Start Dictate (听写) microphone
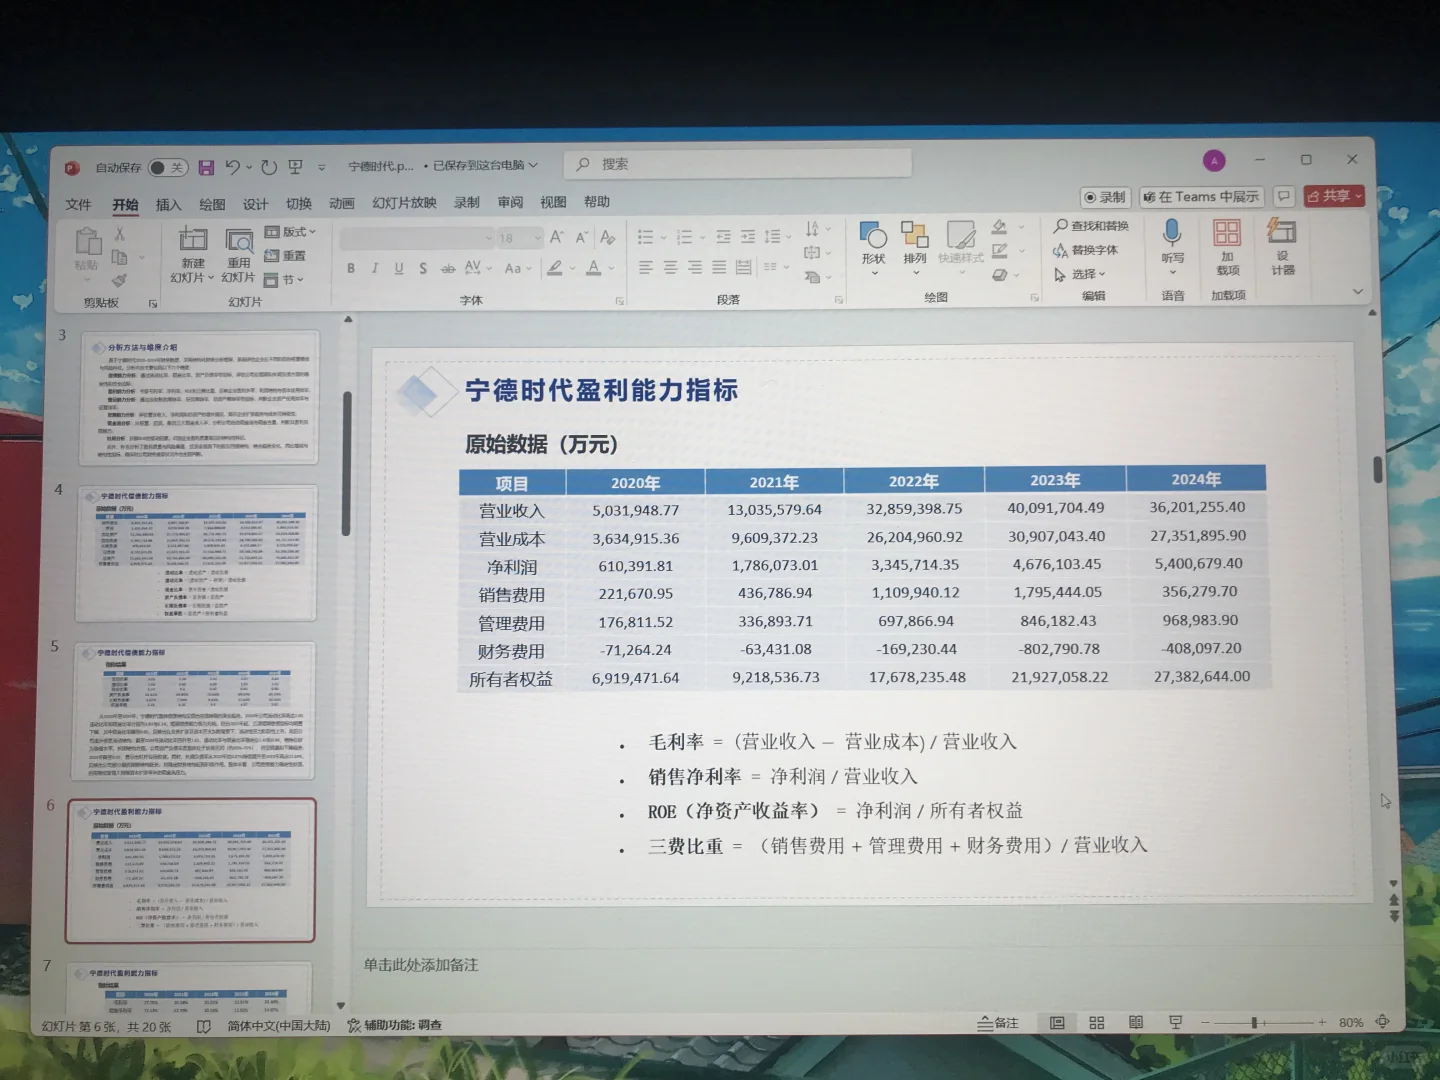Viewport: 1440px width, 1080px height. point(1172,245)
